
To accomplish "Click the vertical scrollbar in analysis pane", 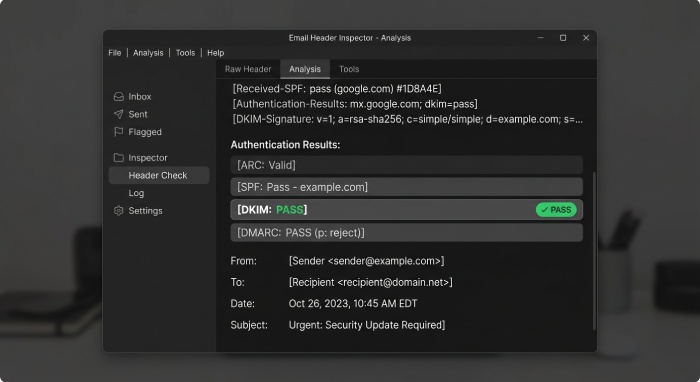I will (594, 251).
